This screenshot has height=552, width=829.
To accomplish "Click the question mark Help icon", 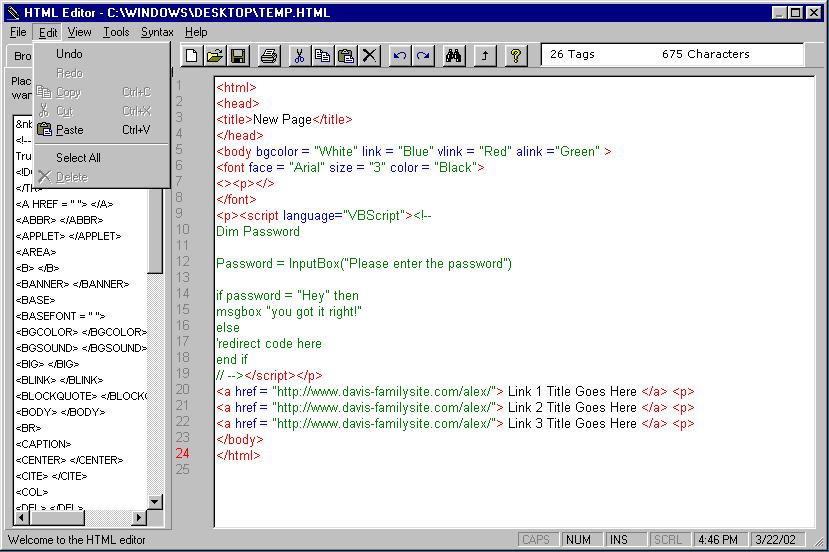I will pyautogui.click(x=515, y=56).
